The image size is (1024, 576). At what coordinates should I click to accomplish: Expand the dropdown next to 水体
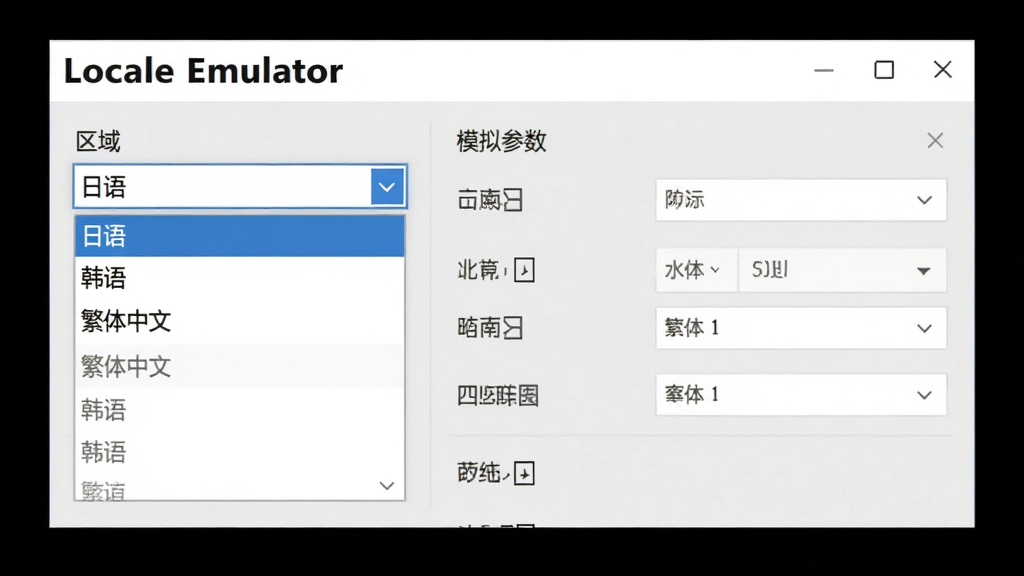click(842, 270)
